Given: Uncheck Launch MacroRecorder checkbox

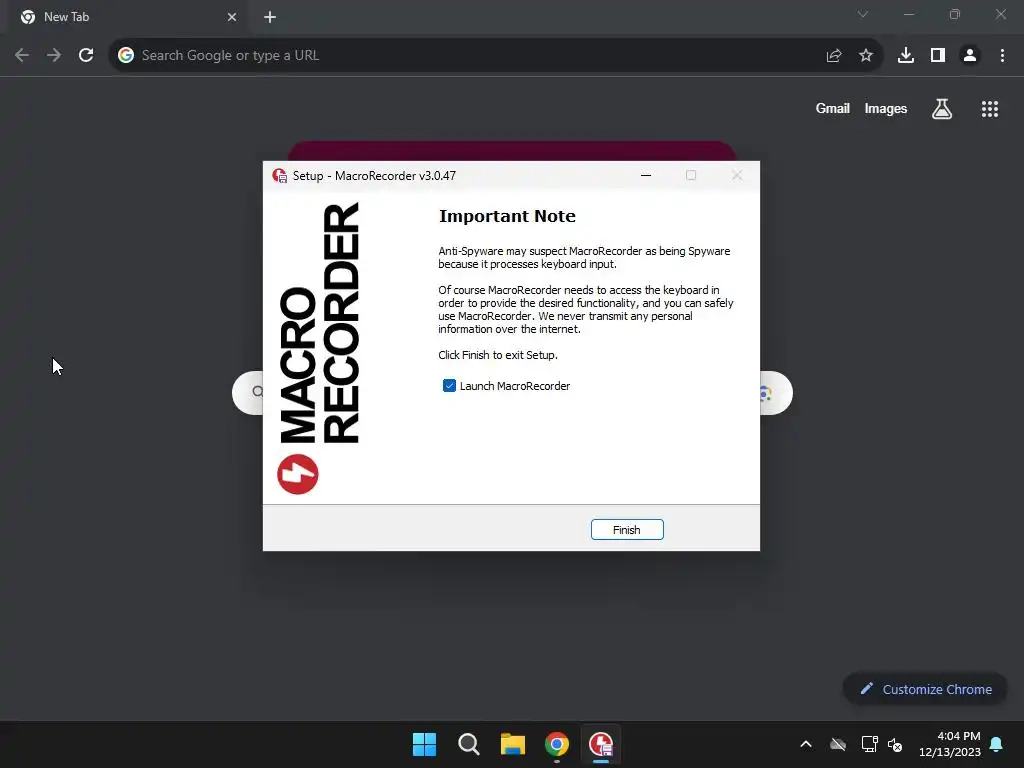Looking at the screenshot, I should click(x=449, y=386).
